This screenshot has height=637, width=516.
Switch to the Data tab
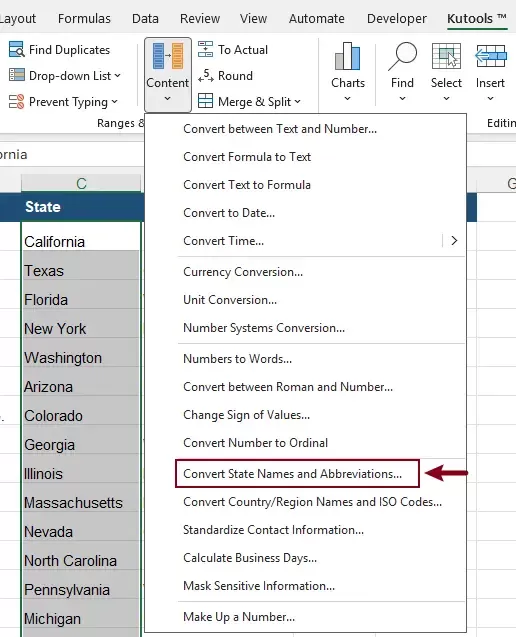[145, 18]
